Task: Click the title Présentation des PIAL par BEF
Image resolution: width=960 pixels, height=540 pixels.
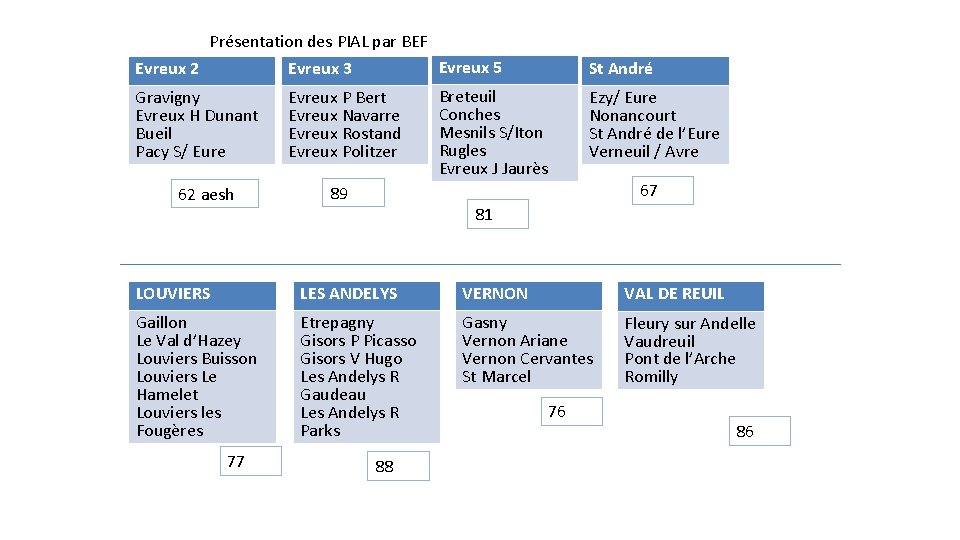Action: [318, 42]
